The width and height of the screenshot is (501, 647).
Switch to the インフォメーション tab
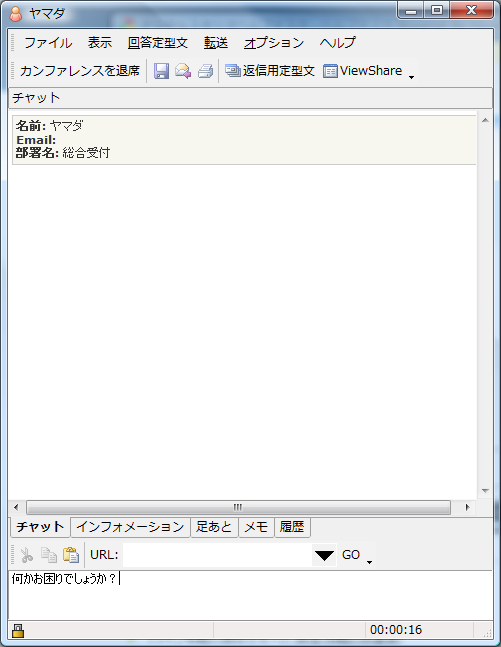click(x=130, y=527)
